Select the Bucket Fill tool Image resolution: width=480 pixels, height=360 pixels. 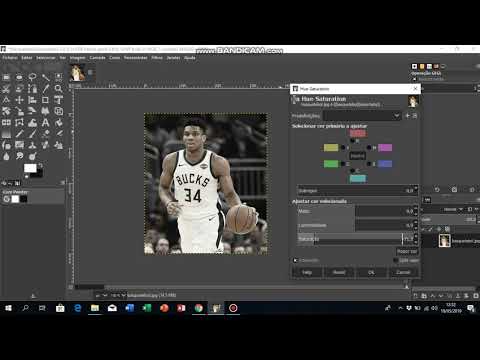pos(58,122)
